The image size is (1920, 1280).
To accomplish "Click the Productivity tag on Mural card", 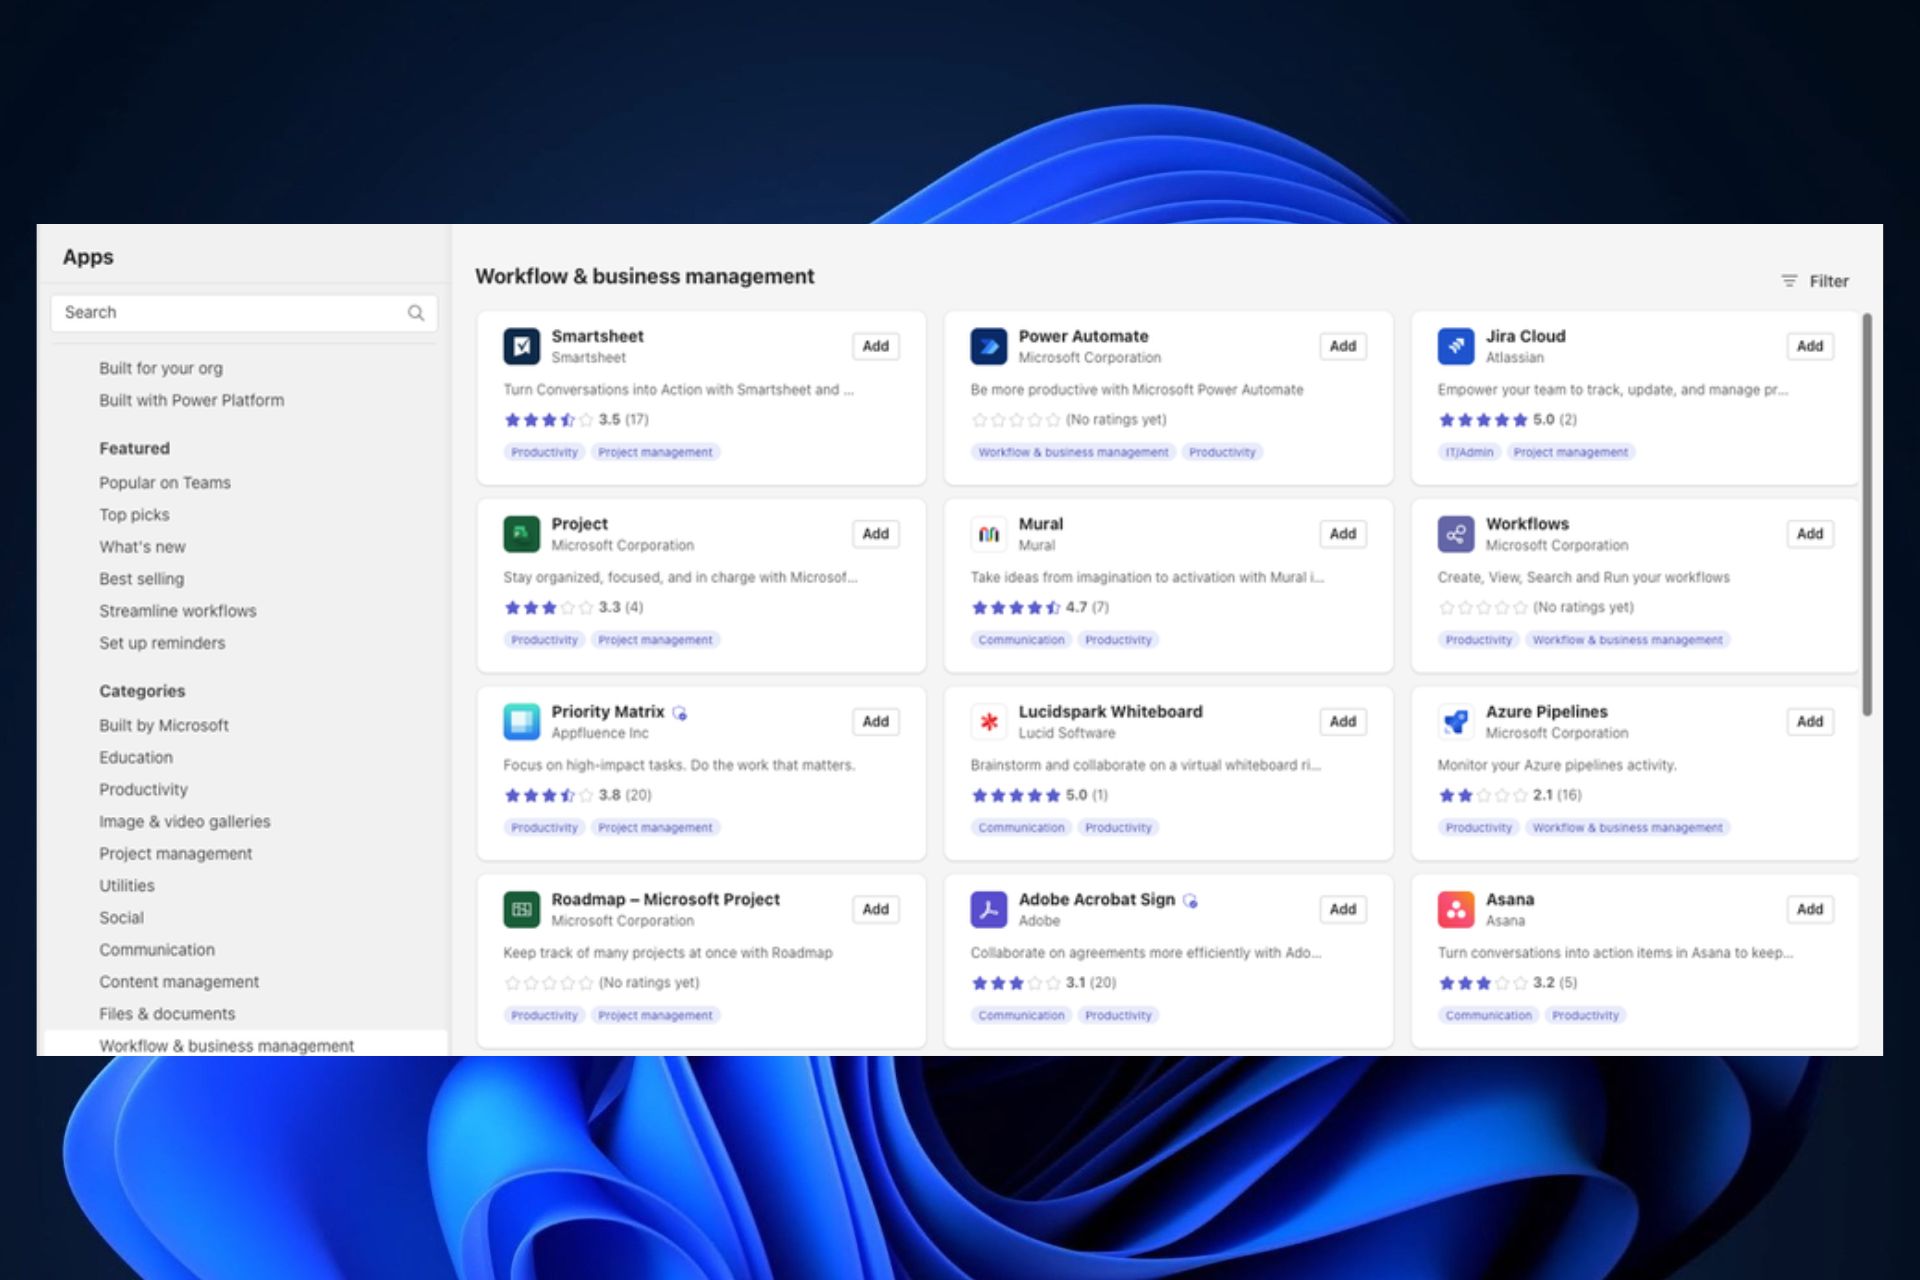I will (1118, 640).
